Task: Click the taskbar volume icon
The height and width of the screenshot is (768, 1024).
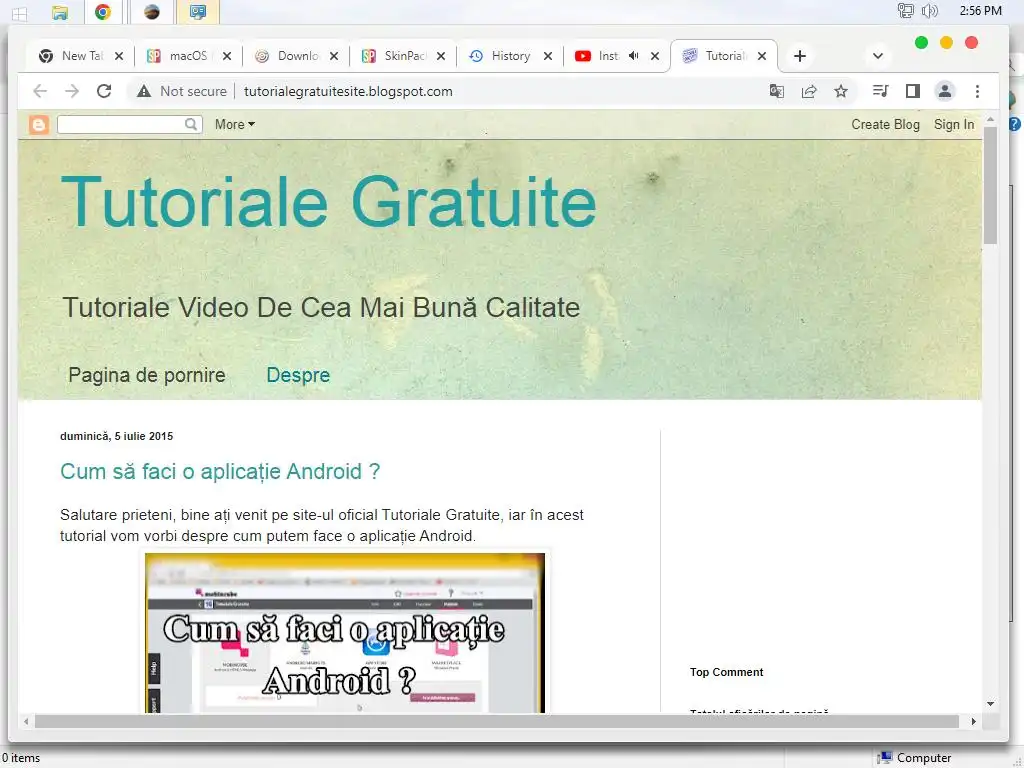Action: [929, 10]
